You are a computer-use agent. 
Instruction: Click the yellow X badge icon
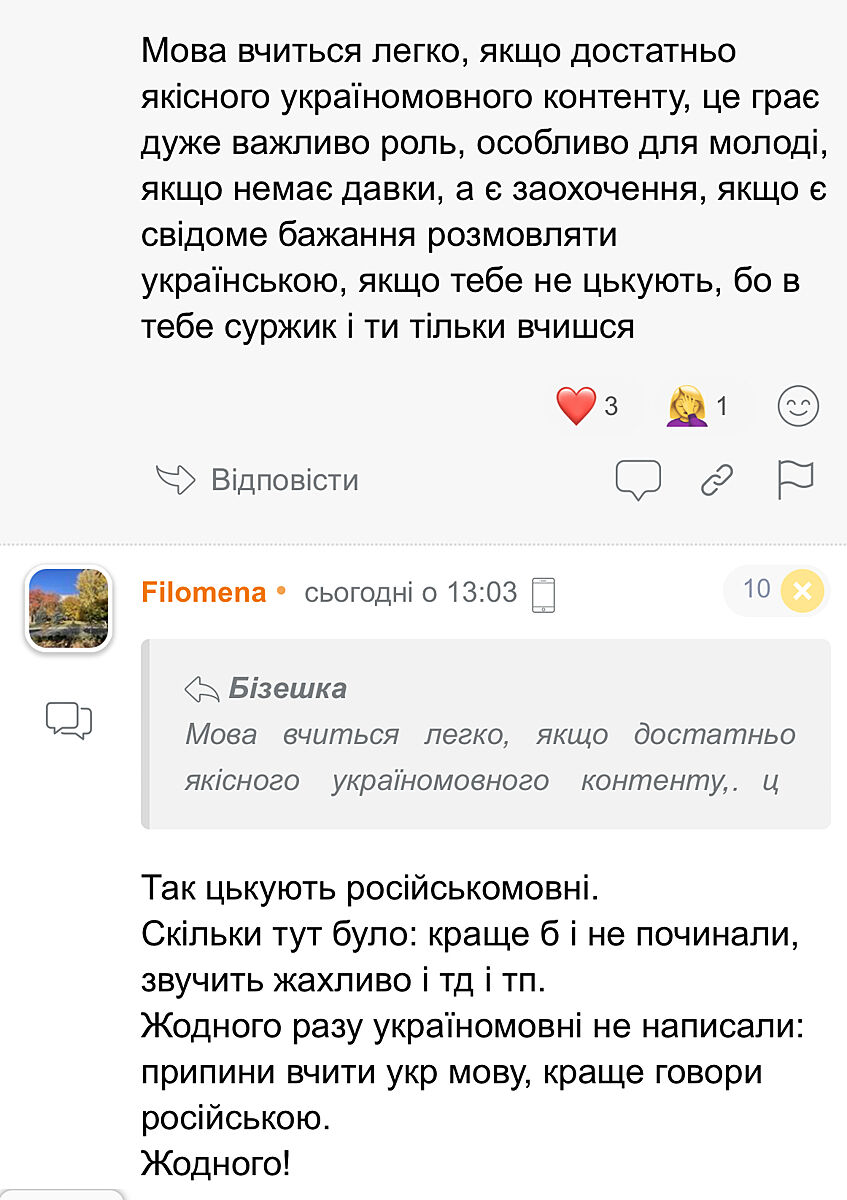click(802, 591)
